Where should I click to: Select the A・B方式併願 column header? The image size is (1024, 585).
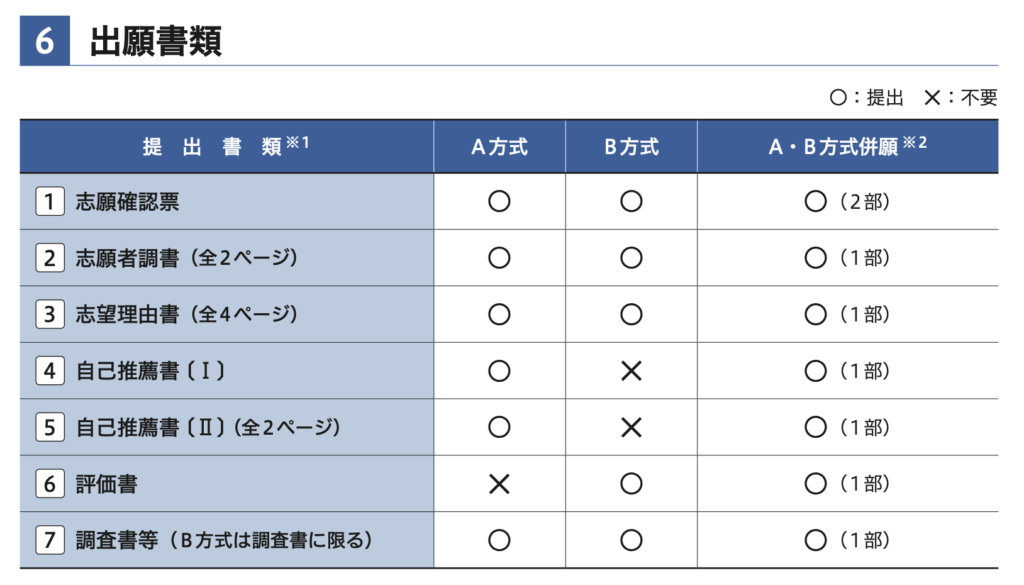[x=847, y=147]
